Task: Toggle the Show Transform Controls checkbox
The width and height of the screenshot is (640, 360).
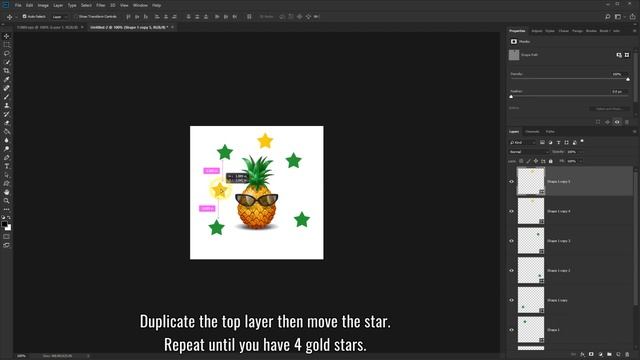Action: (x=76, y=17)
